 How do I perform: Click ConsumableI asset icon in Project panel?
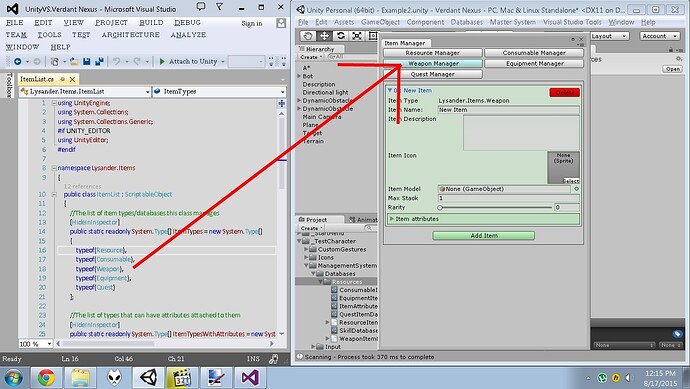pos(334,290)
